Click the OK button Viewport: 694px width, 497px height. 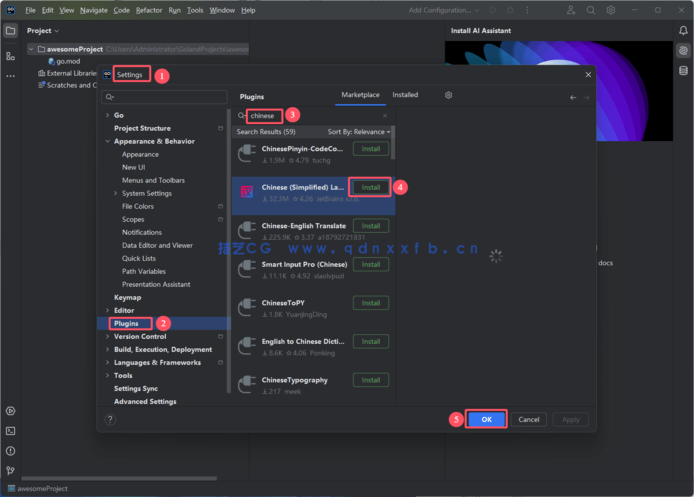pos(486,420)
